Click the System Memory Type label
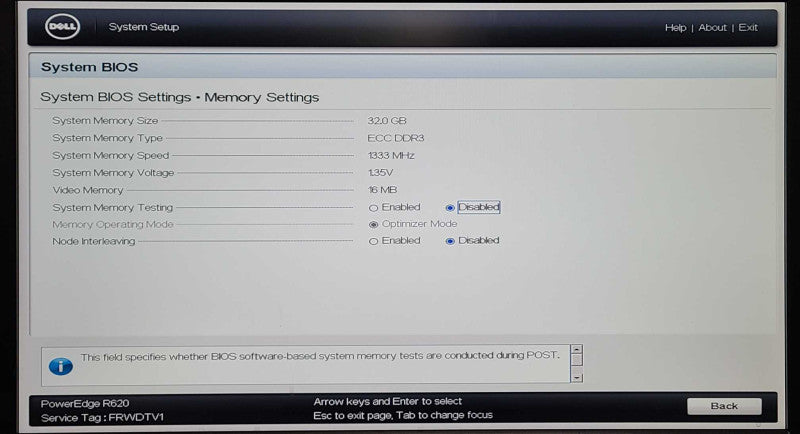Image resolution: width=800 pixels, height=434 pixels. click(107, 138)
